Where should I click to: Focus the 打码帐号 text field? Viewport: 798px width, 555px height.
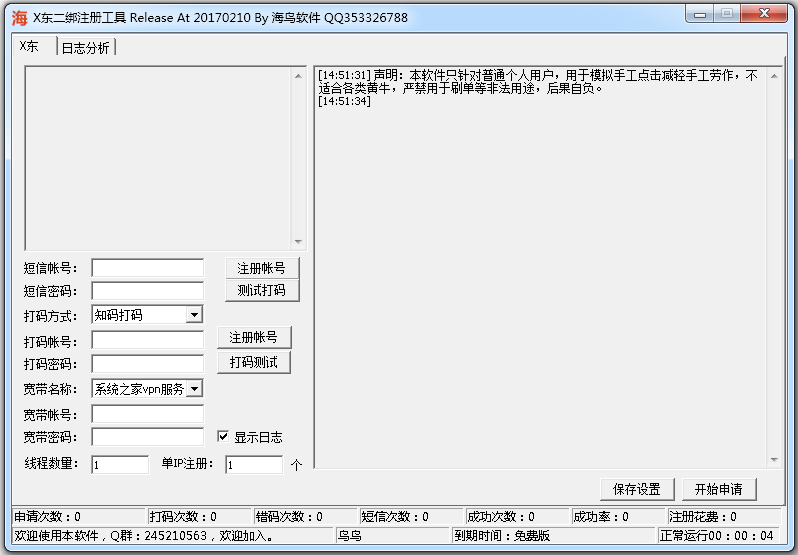147,340
